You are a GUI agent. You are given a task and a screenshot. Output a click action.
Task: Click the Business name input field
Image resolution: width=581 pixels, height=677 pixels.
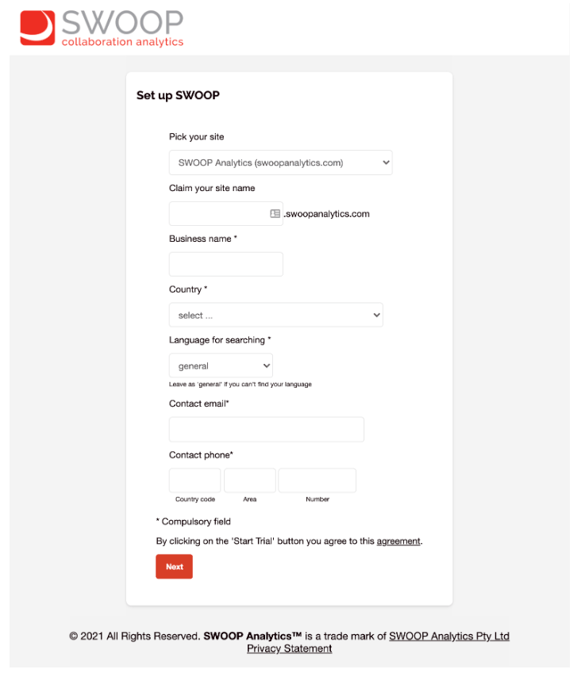click(226, 264)
